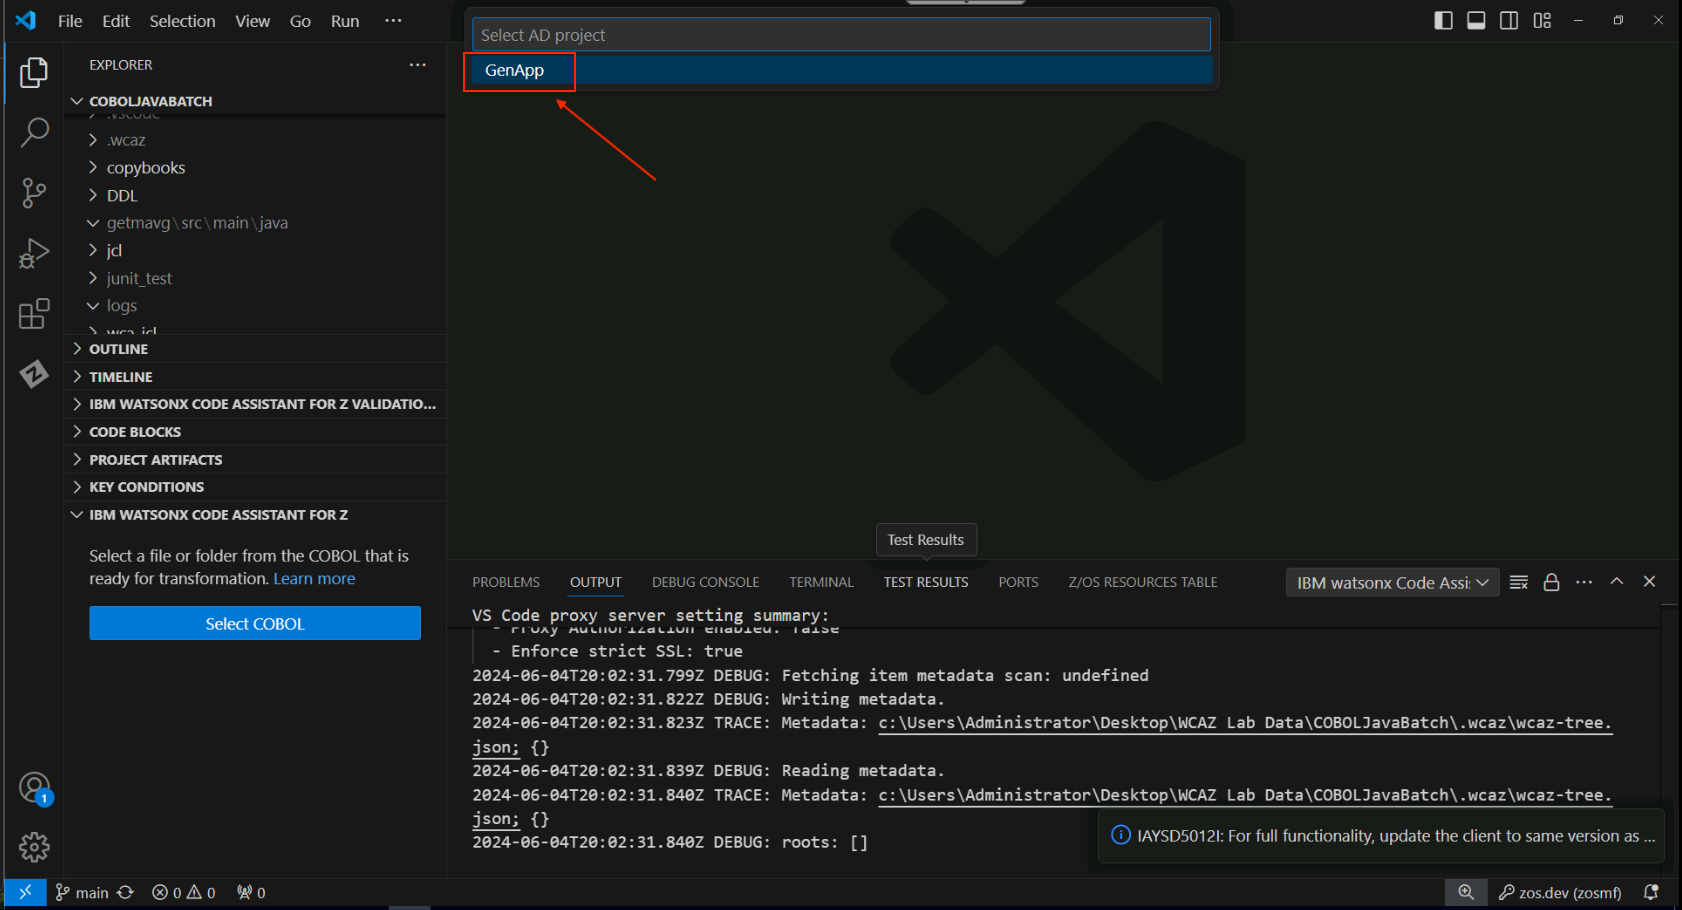Open the Run menu
Viewport: 1682px width, 910px height.
pos(345,21)
